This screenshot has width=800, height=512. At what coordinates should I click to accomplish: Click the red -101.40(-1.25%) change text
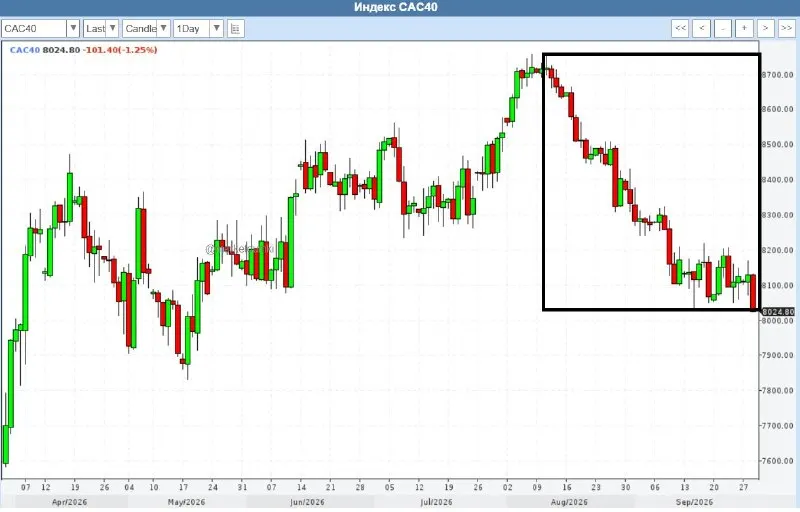pyautogui.click(x=120, y=50)
